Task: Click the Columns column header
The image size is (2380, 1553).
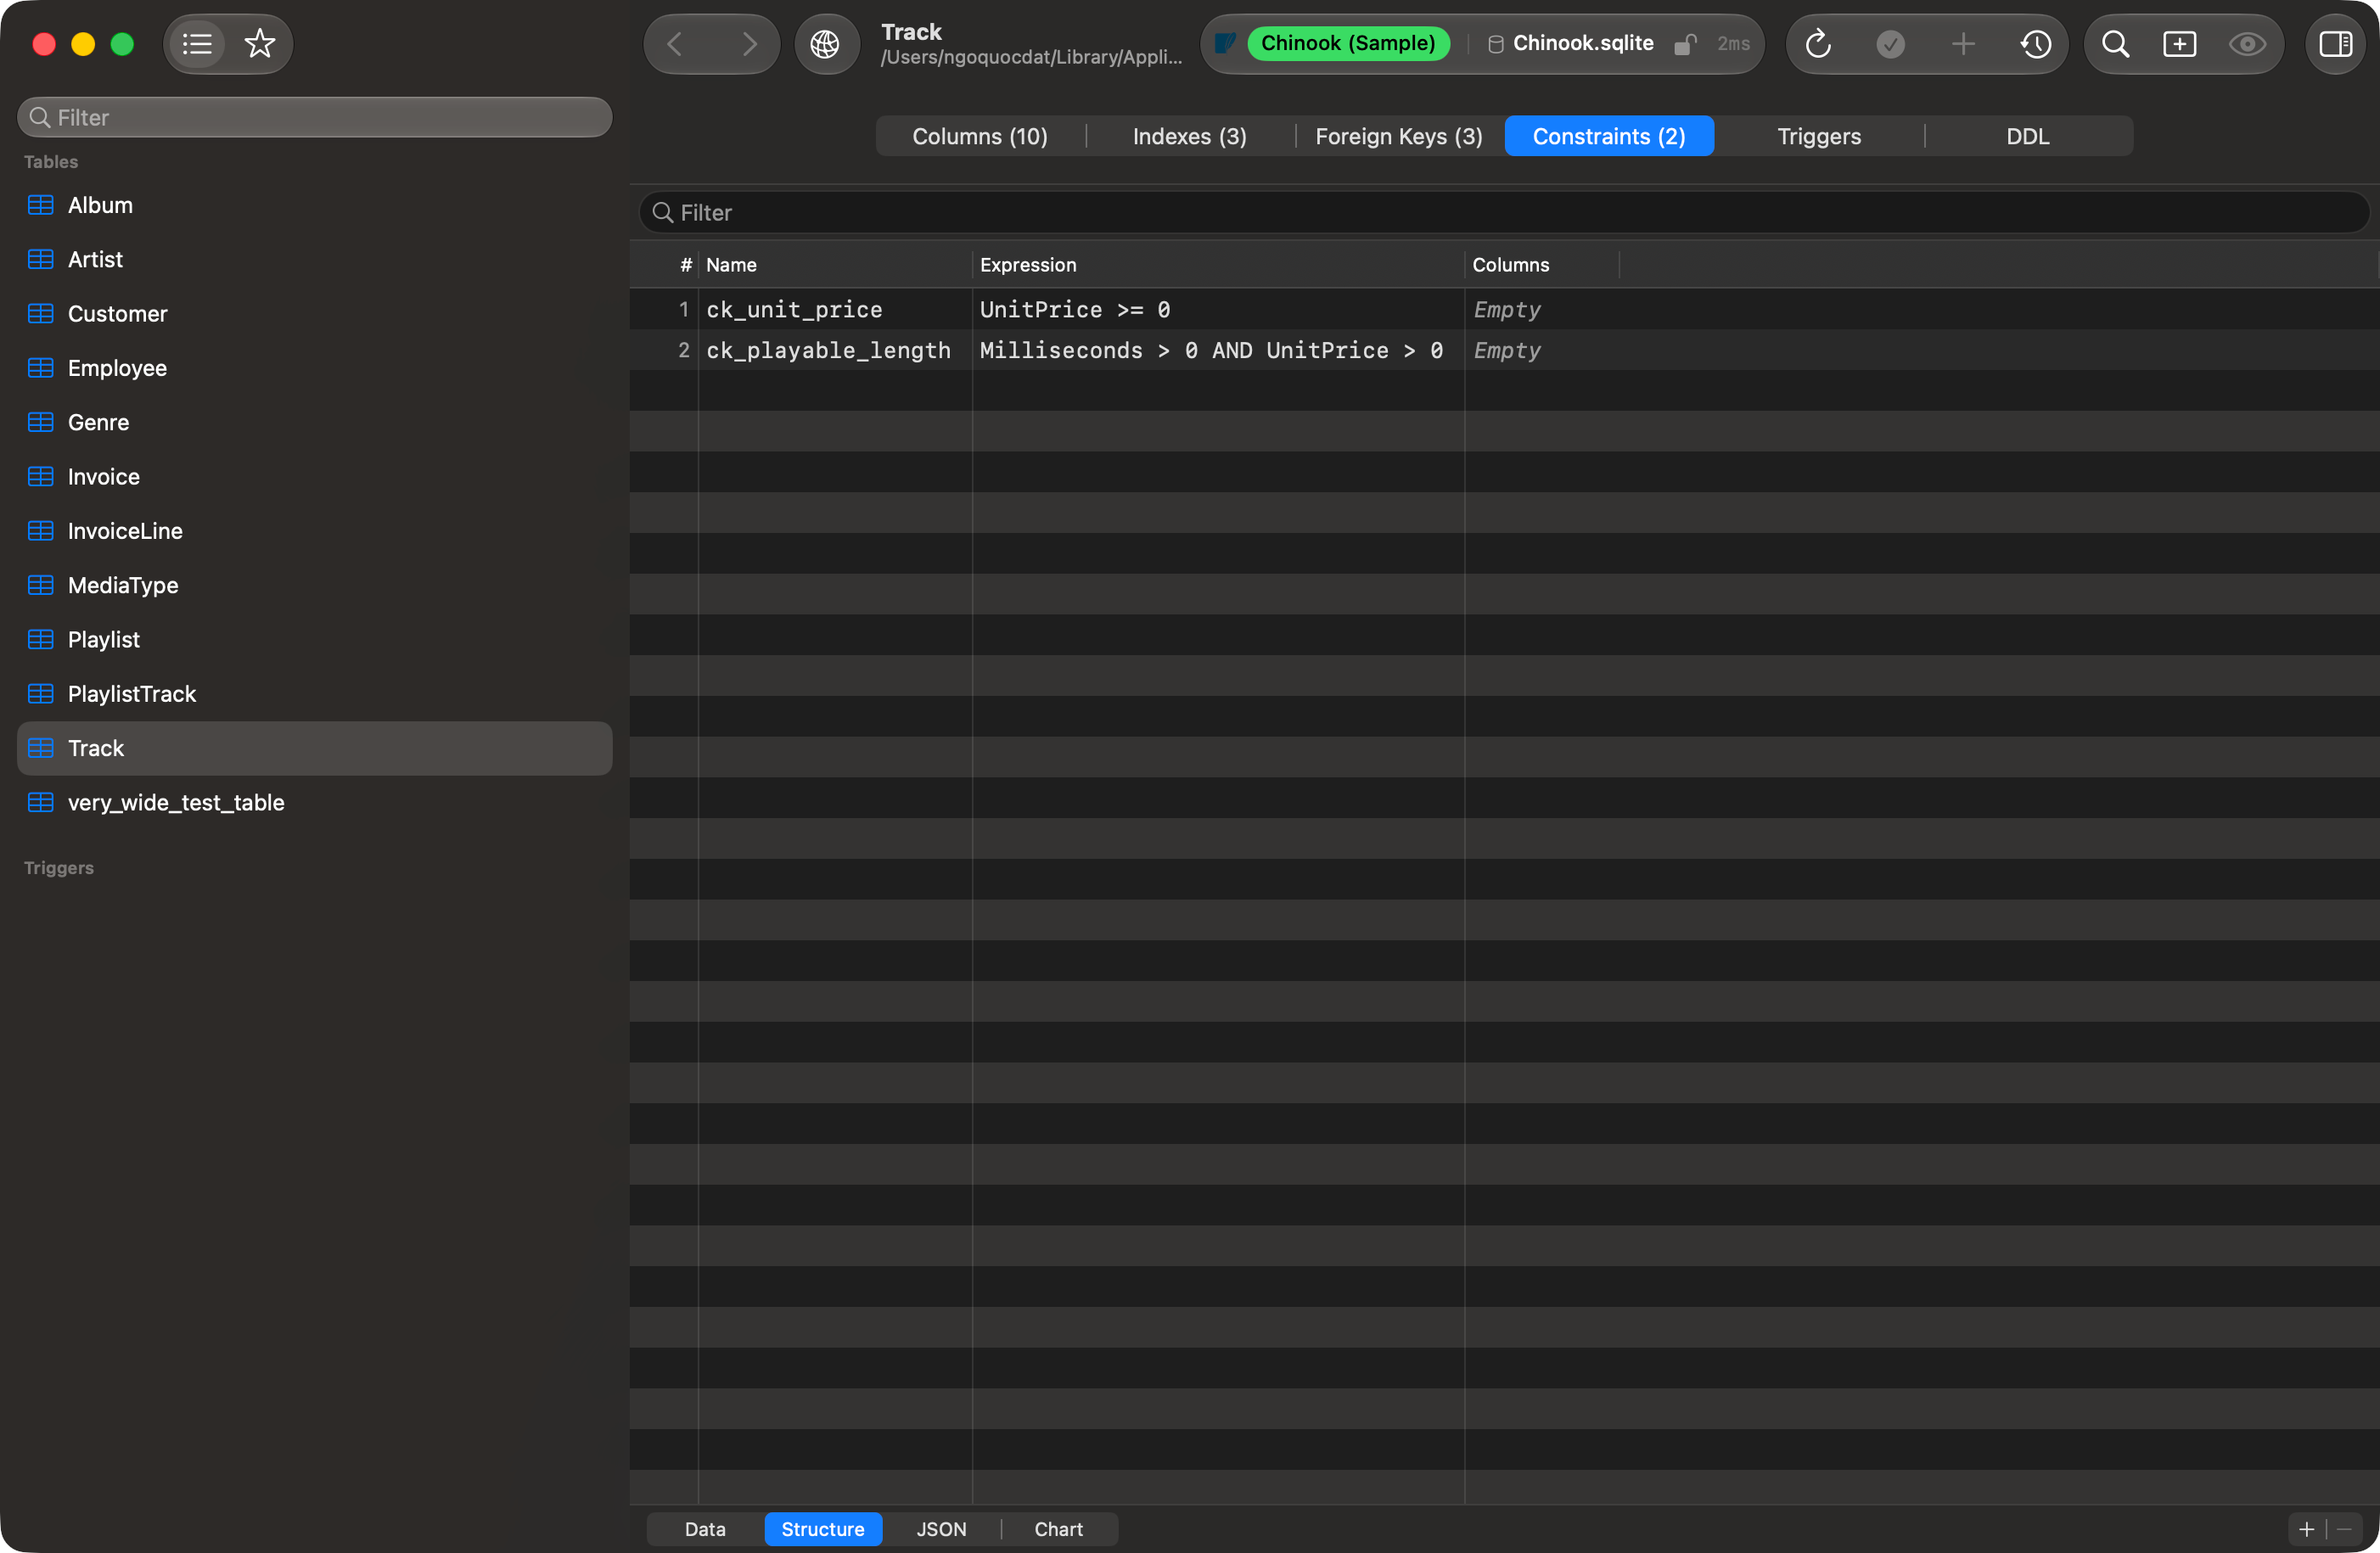Action: [x=1542, y=265]
